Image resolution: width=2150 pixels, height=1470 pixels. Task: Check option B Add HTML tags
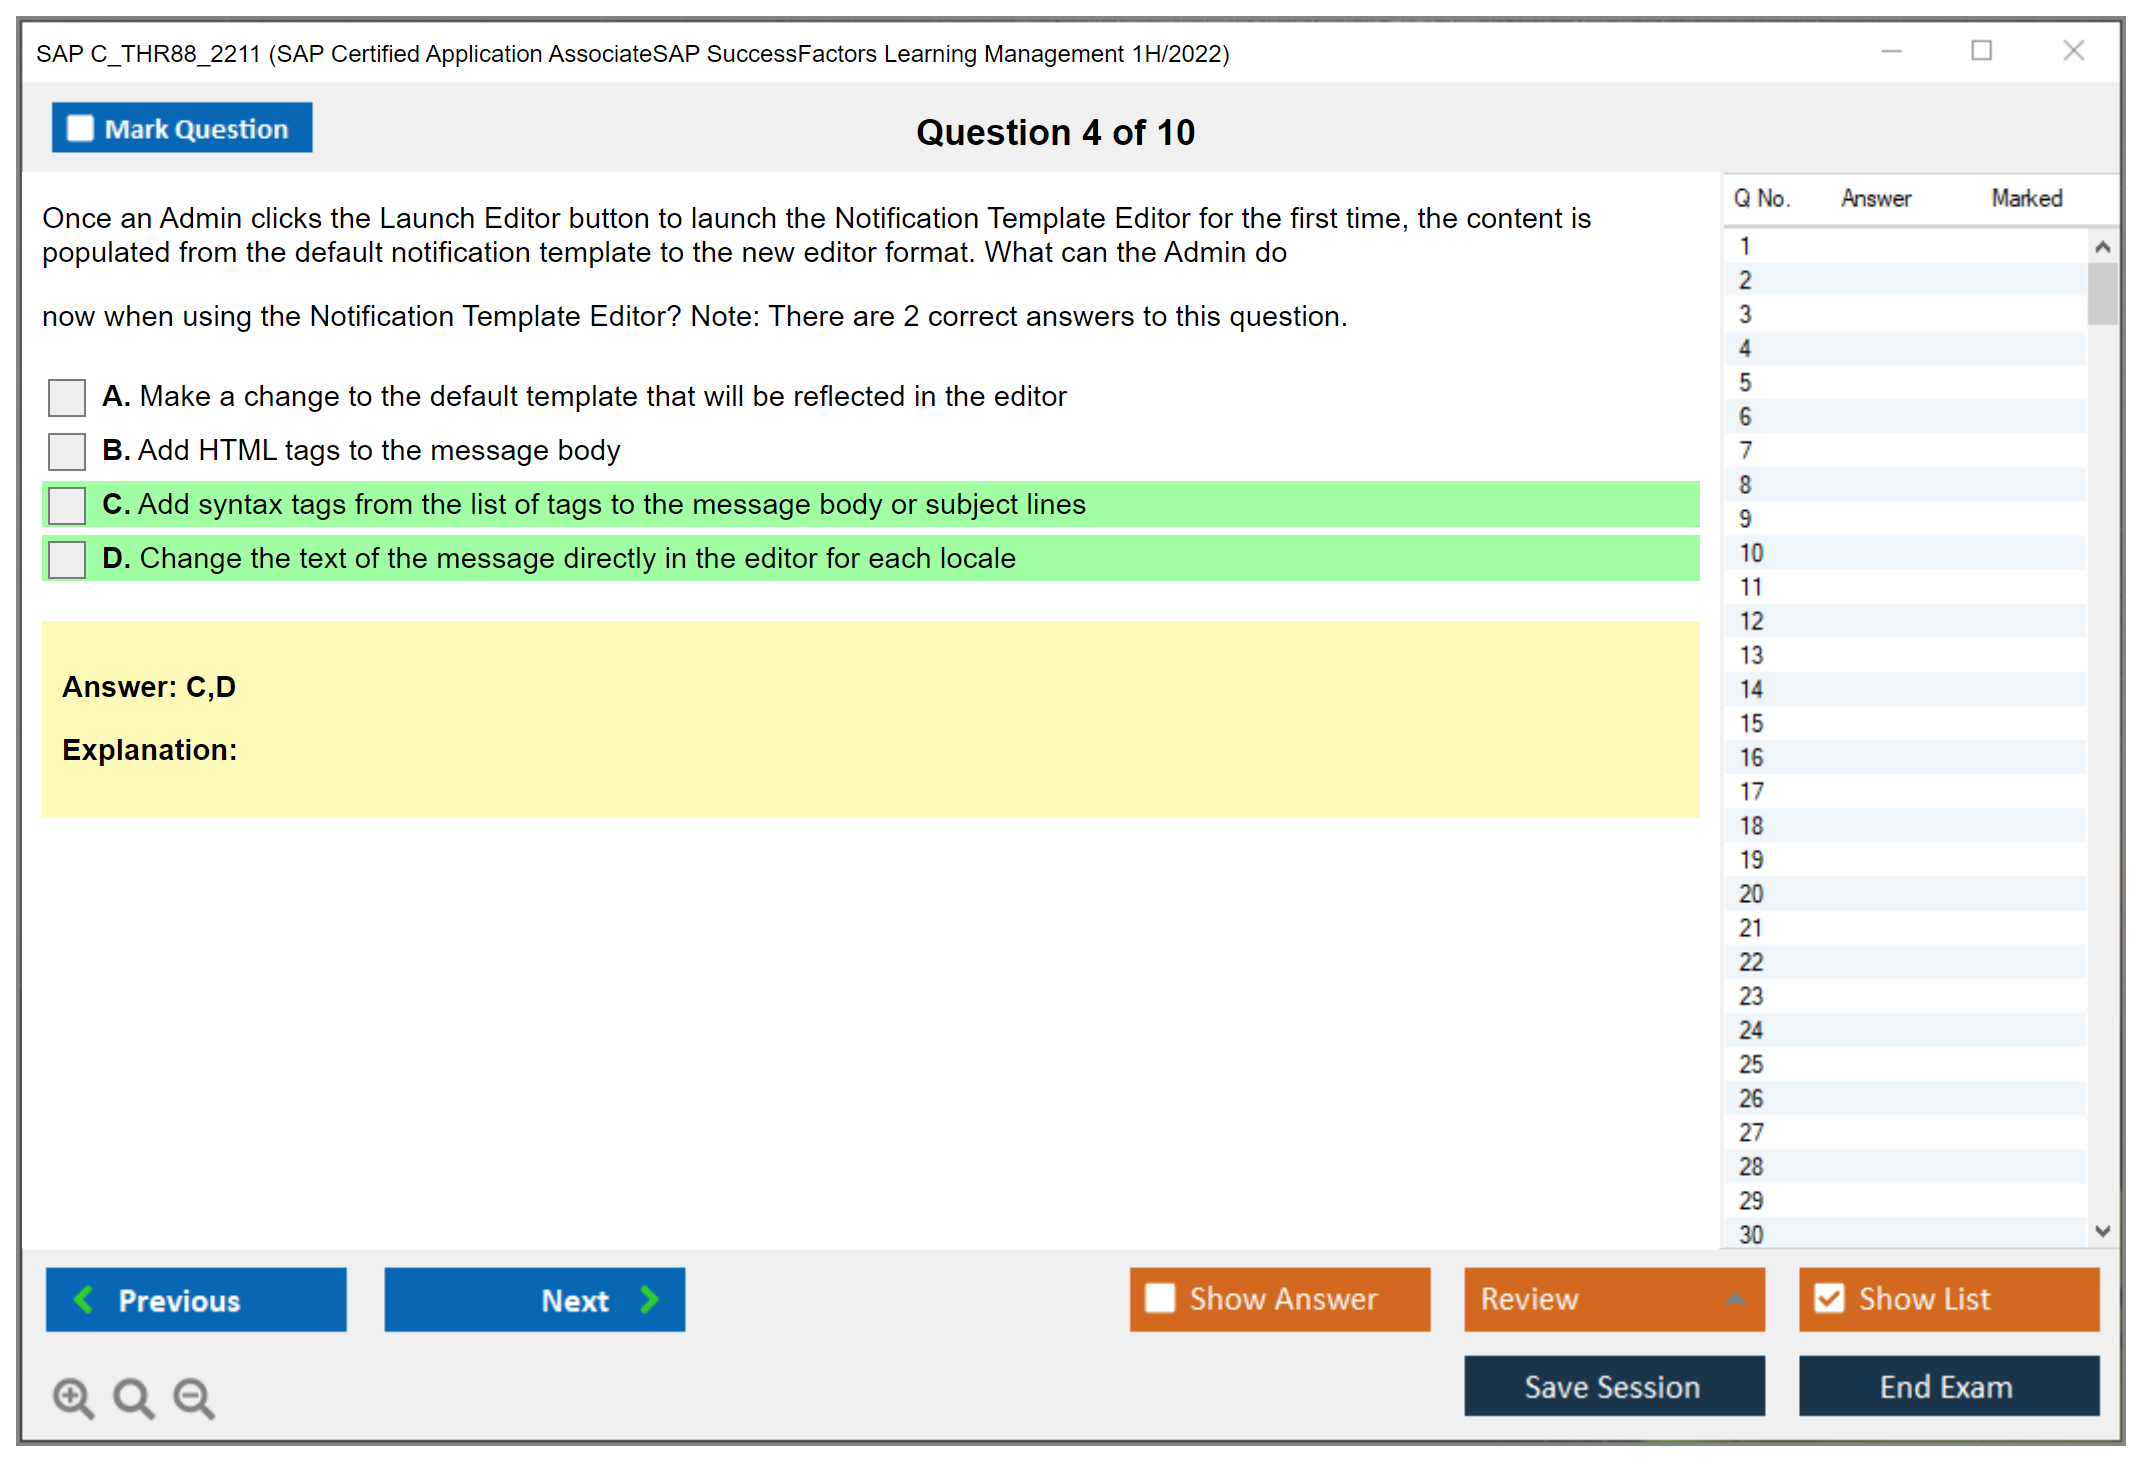(67, 451)
